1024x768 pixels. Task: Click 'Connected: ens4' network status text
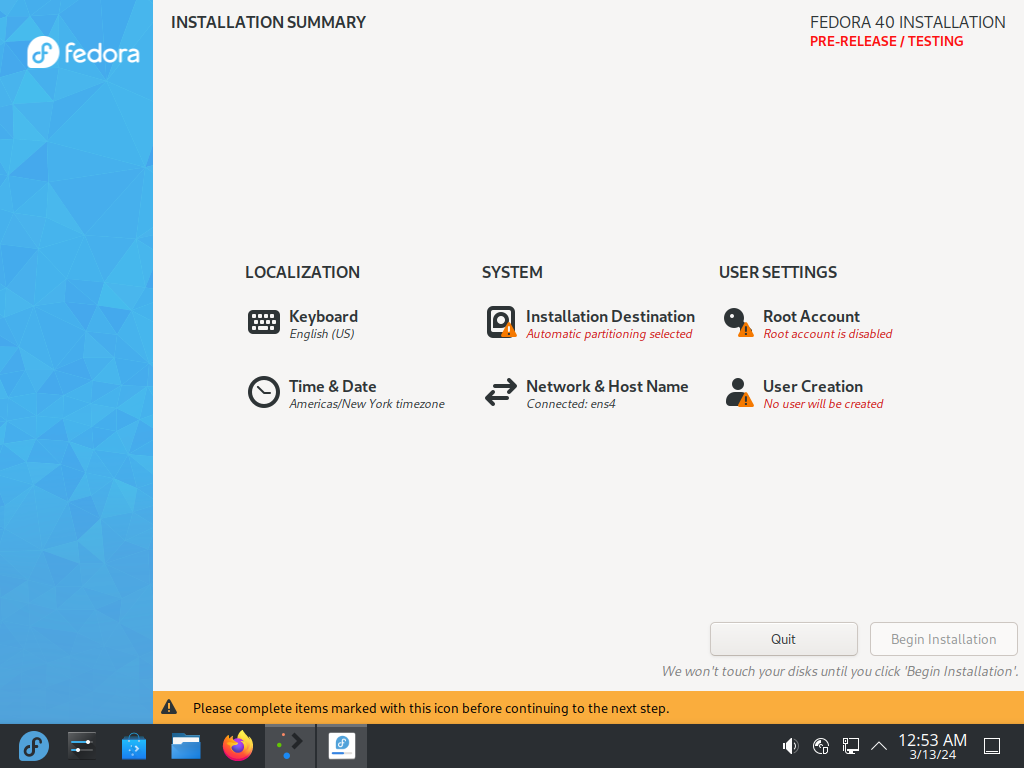[x=571, y=404]
